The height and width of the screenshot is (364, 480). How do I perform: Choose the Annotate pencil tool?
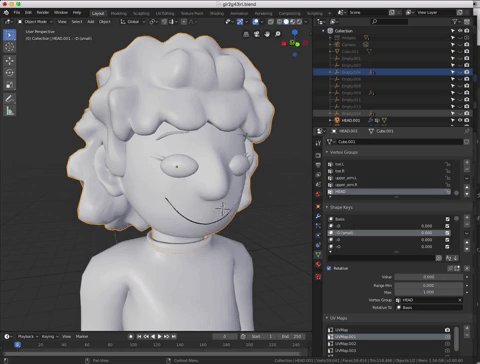point(10,99)
